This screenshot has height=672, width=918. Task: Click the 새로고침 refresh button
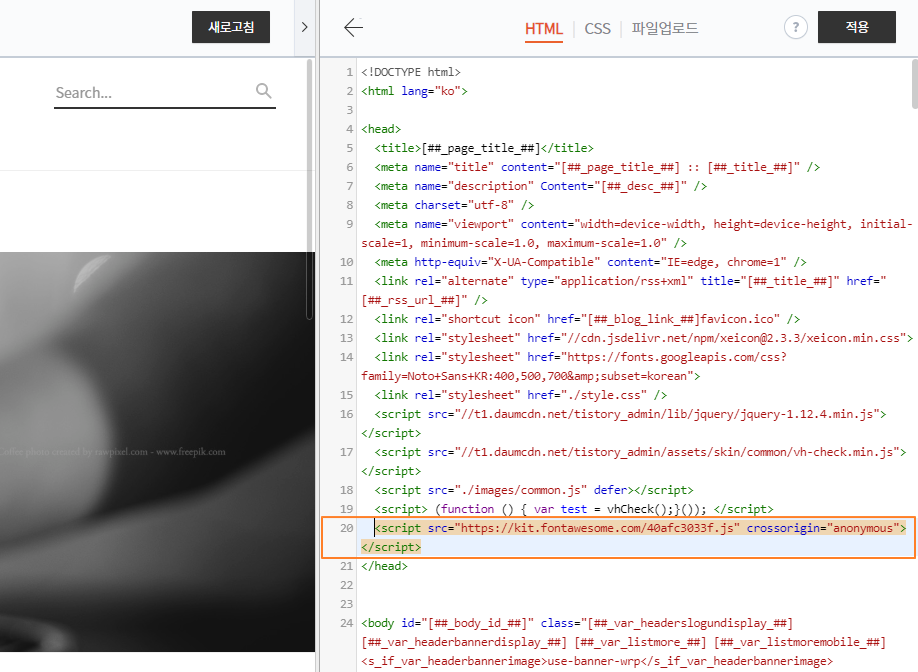231,27
